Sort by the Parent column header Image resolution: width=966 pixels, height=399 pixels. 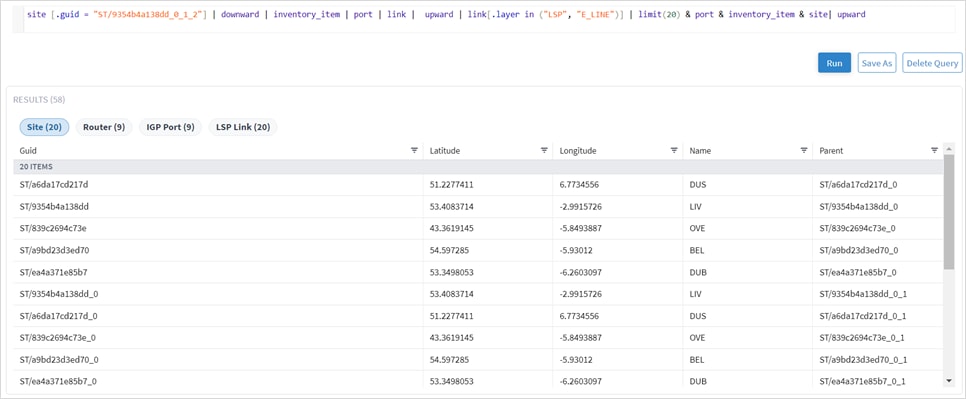tap(832, 150)
